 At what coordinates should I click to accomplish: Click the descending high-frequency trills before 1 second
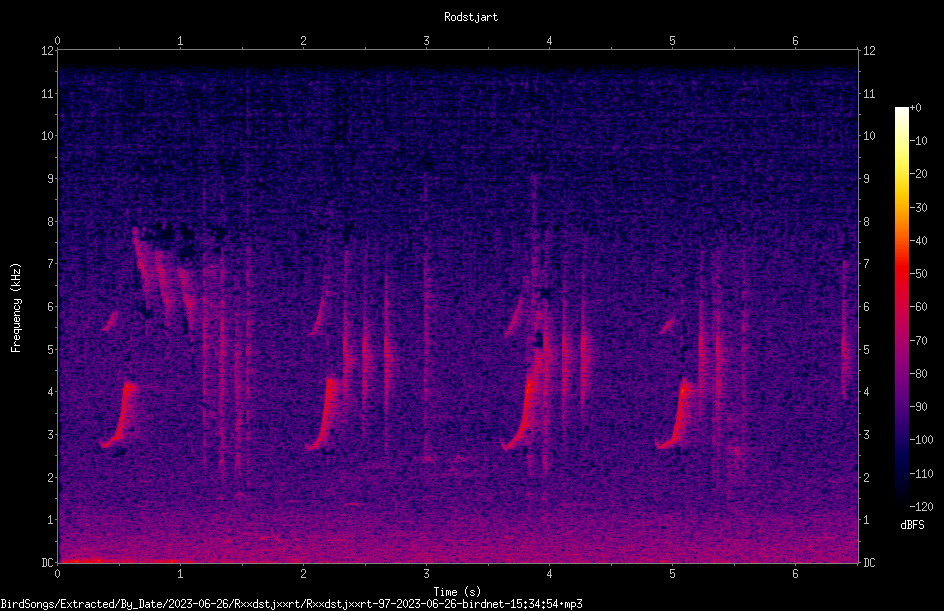click(x=164, y=278)
